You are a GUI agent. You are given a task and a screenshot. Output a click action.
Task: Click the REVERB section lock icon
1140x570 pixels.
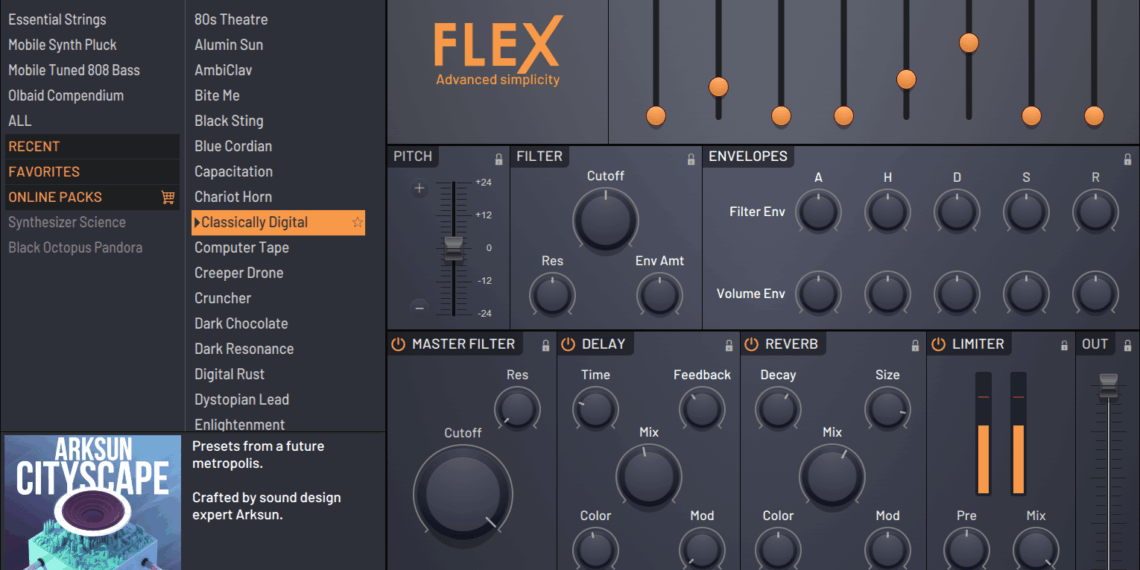[x=916, y=345]
